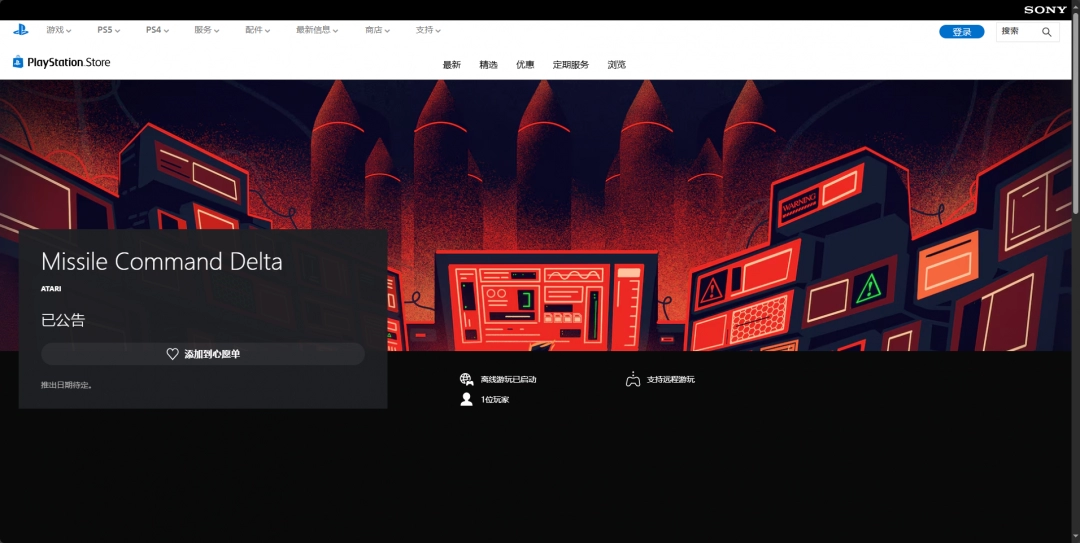Open the 最新信息 dropdown menu
The width and height of the screenshot is (1080, 543).
click(x=317, y=30)
